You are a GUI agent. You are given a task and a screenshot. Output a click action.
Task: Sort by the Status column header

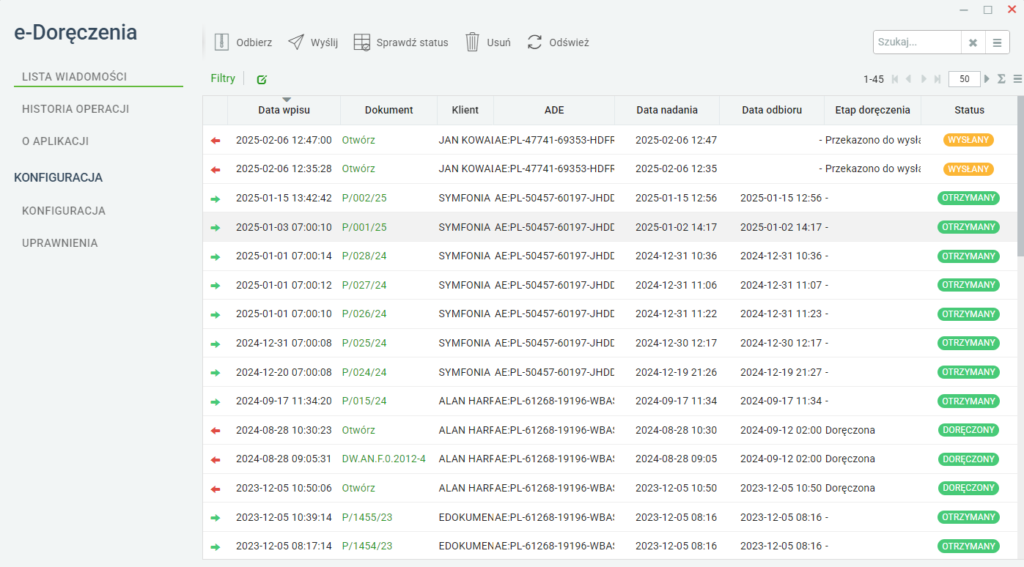[x=969, y=110]
